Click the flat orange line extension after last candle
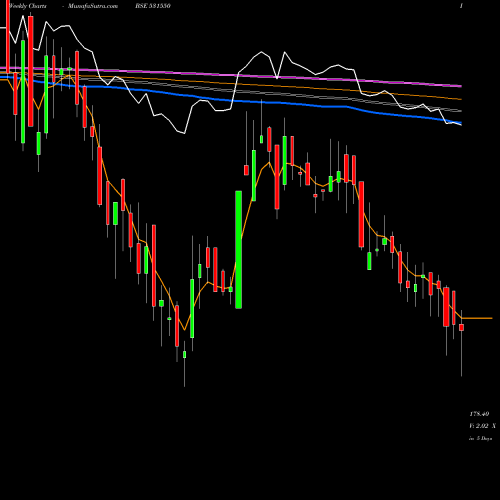The image size is (500, 500). (x=477, y=318)
